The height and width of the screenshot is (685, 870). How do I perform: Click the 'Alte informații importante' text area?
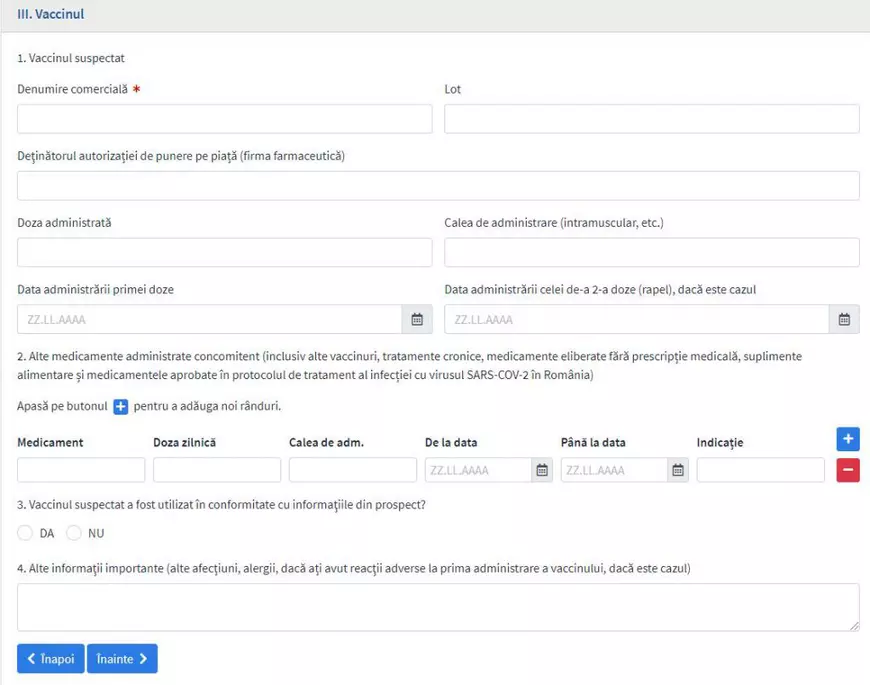(x=438, y=607)
